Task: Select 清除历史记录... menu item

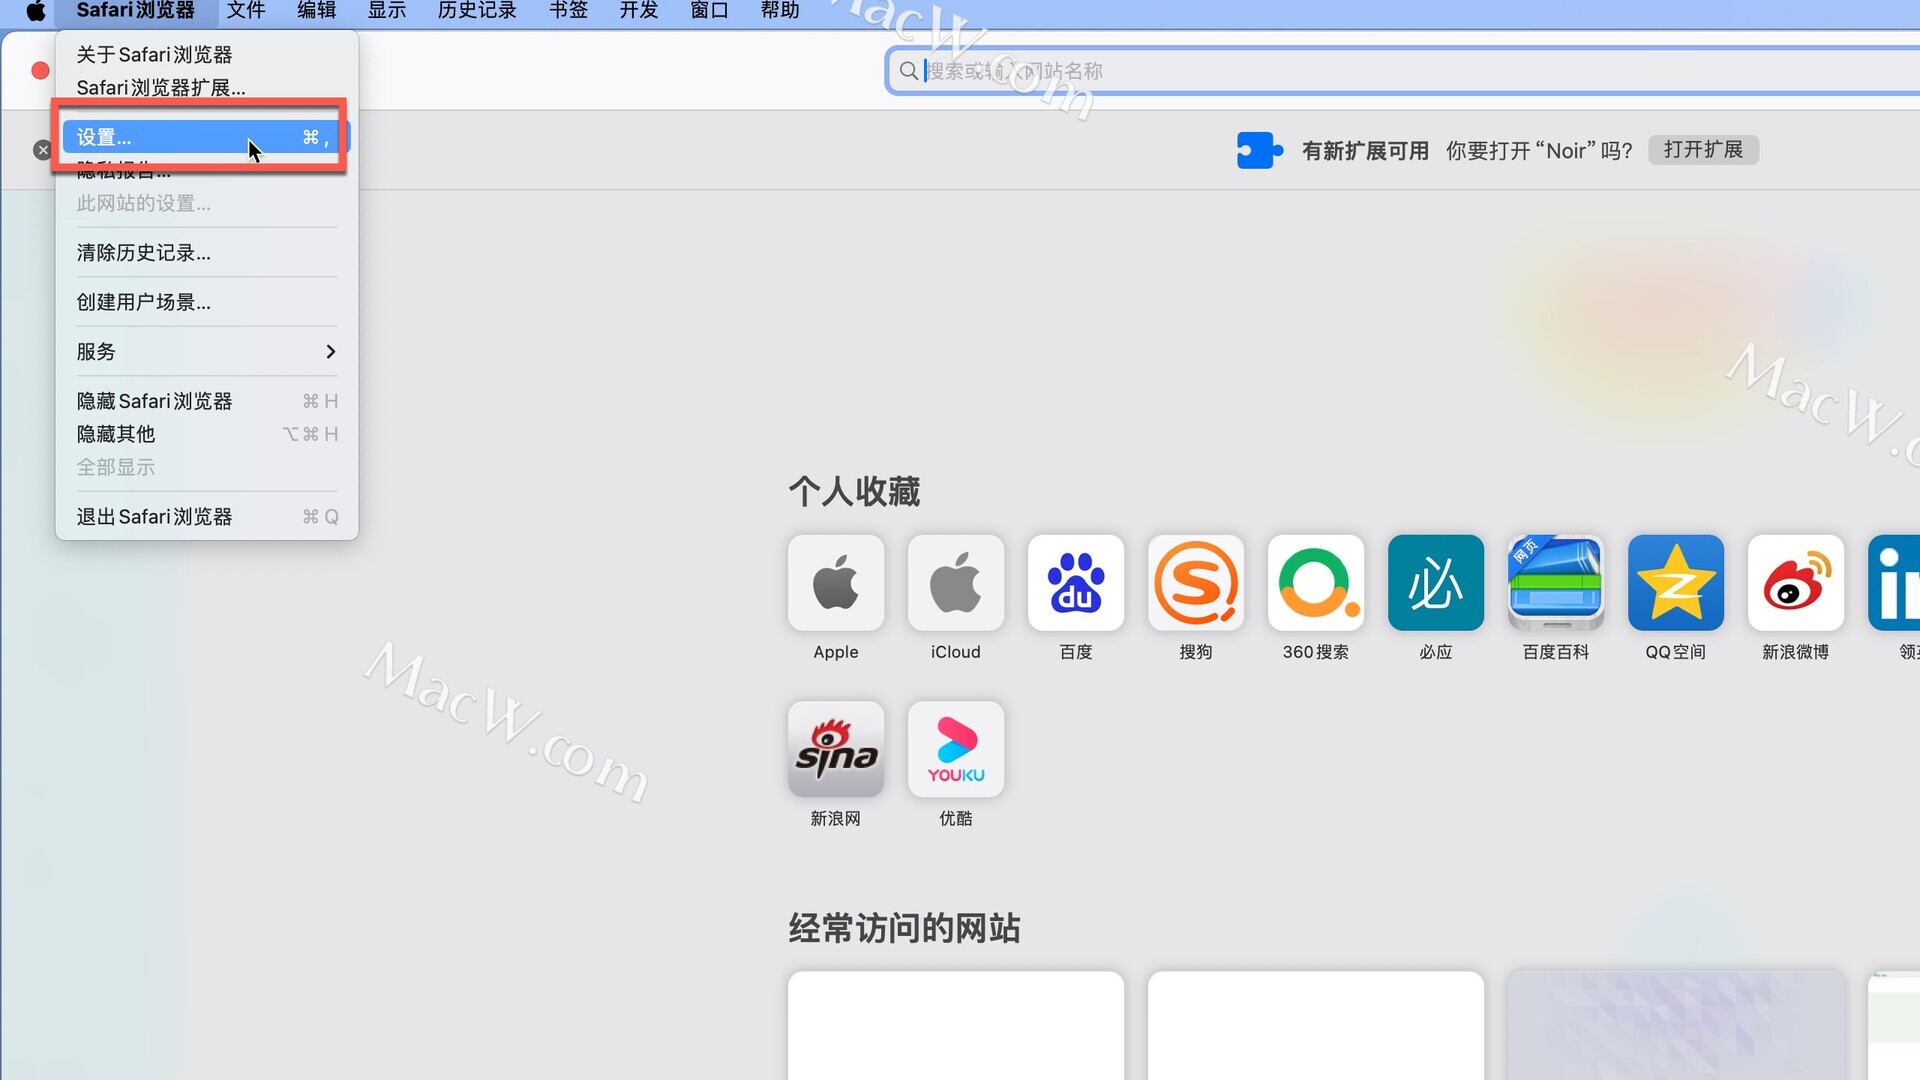Action: pyautogui.click(x=206, y=253)
